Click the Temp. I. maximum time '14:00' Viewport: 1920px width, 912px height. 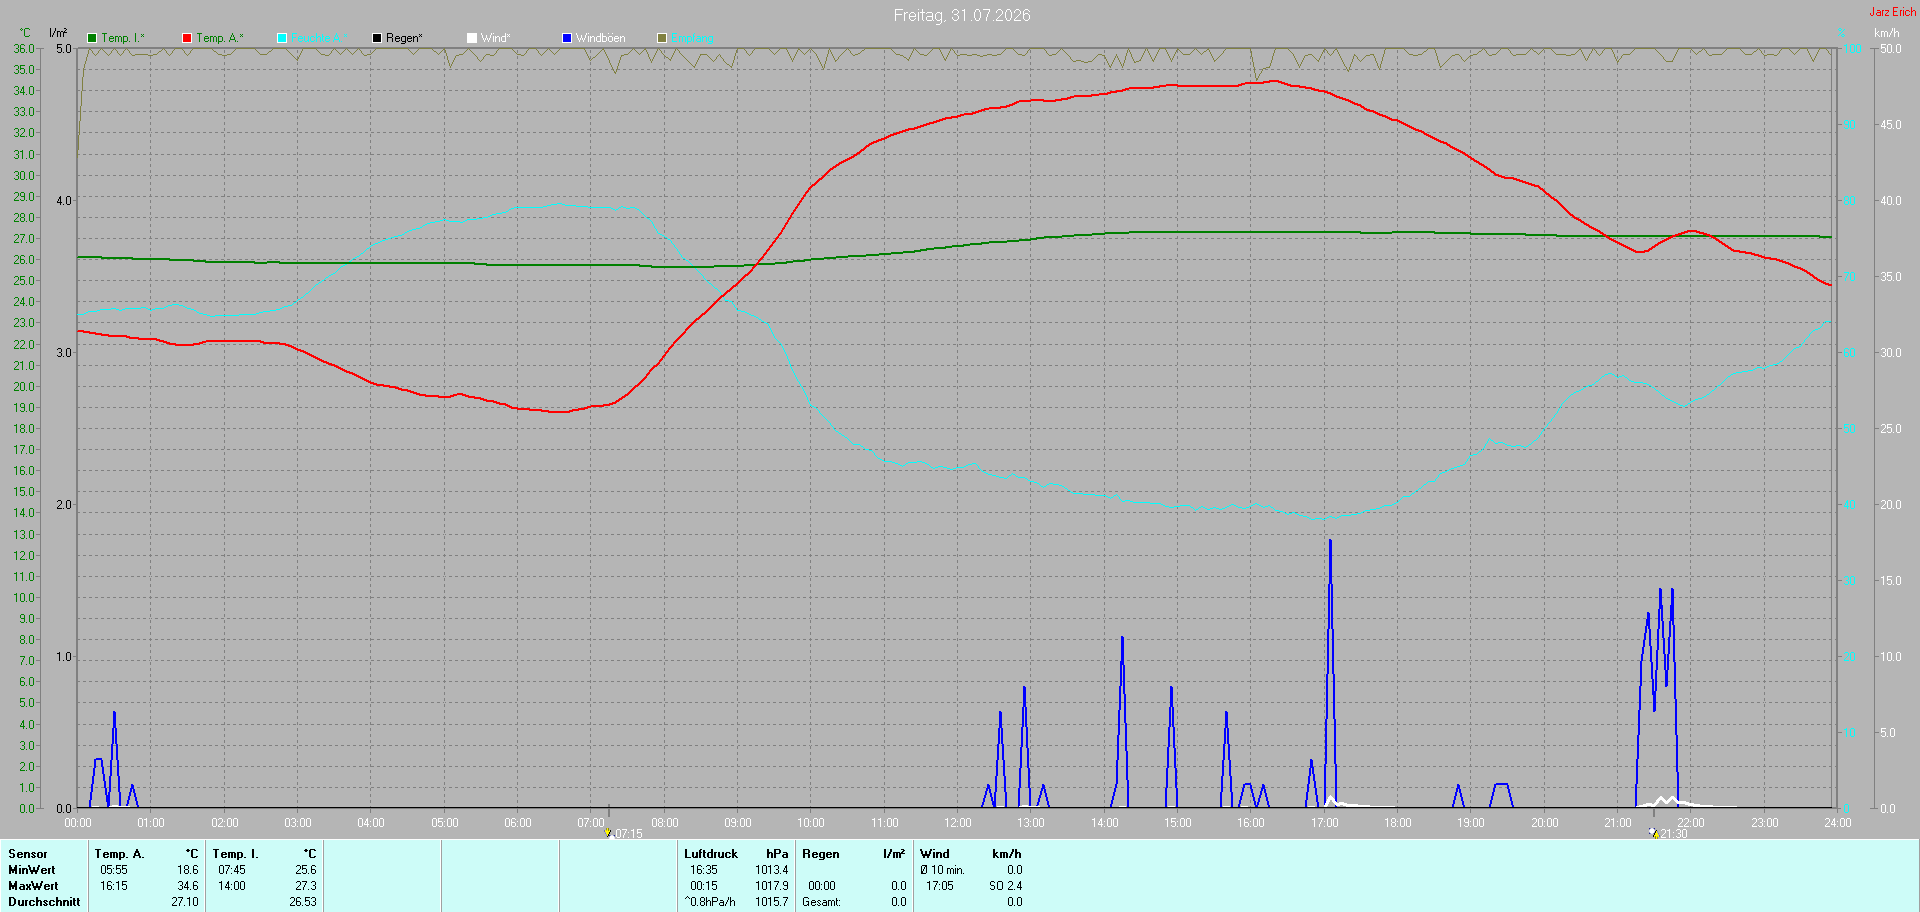click(x=232, y=886)
